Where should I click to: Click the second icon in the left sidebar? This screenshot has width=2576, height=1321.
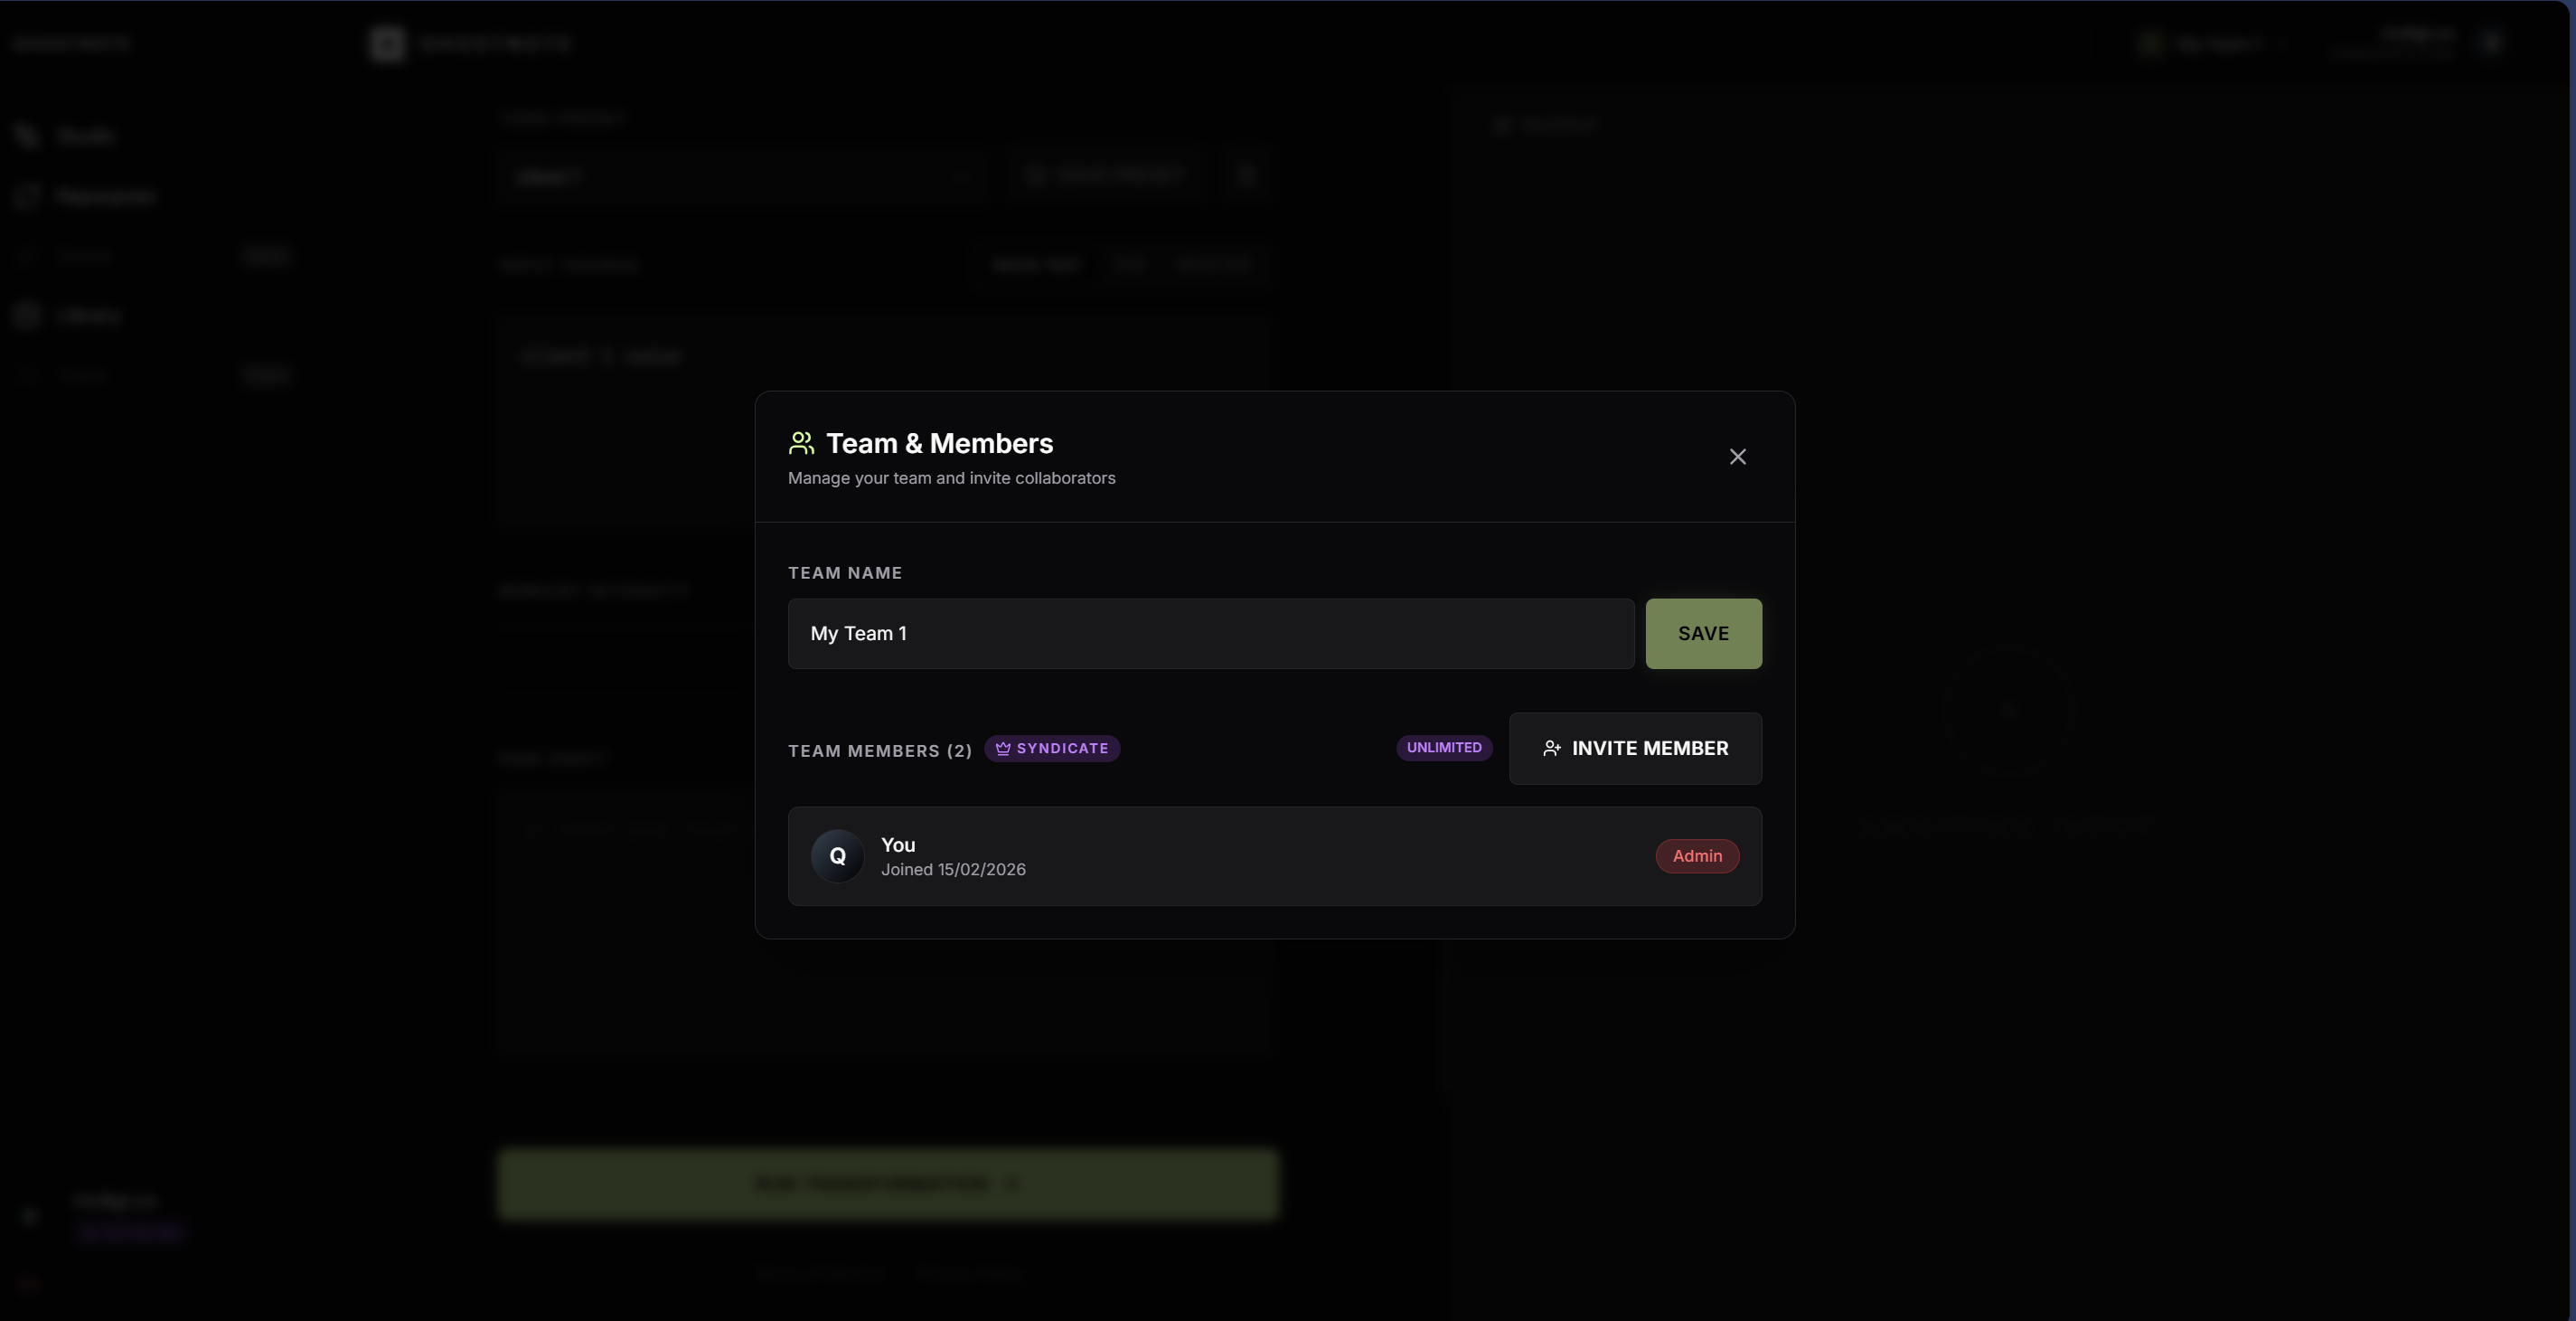point(26,196)
